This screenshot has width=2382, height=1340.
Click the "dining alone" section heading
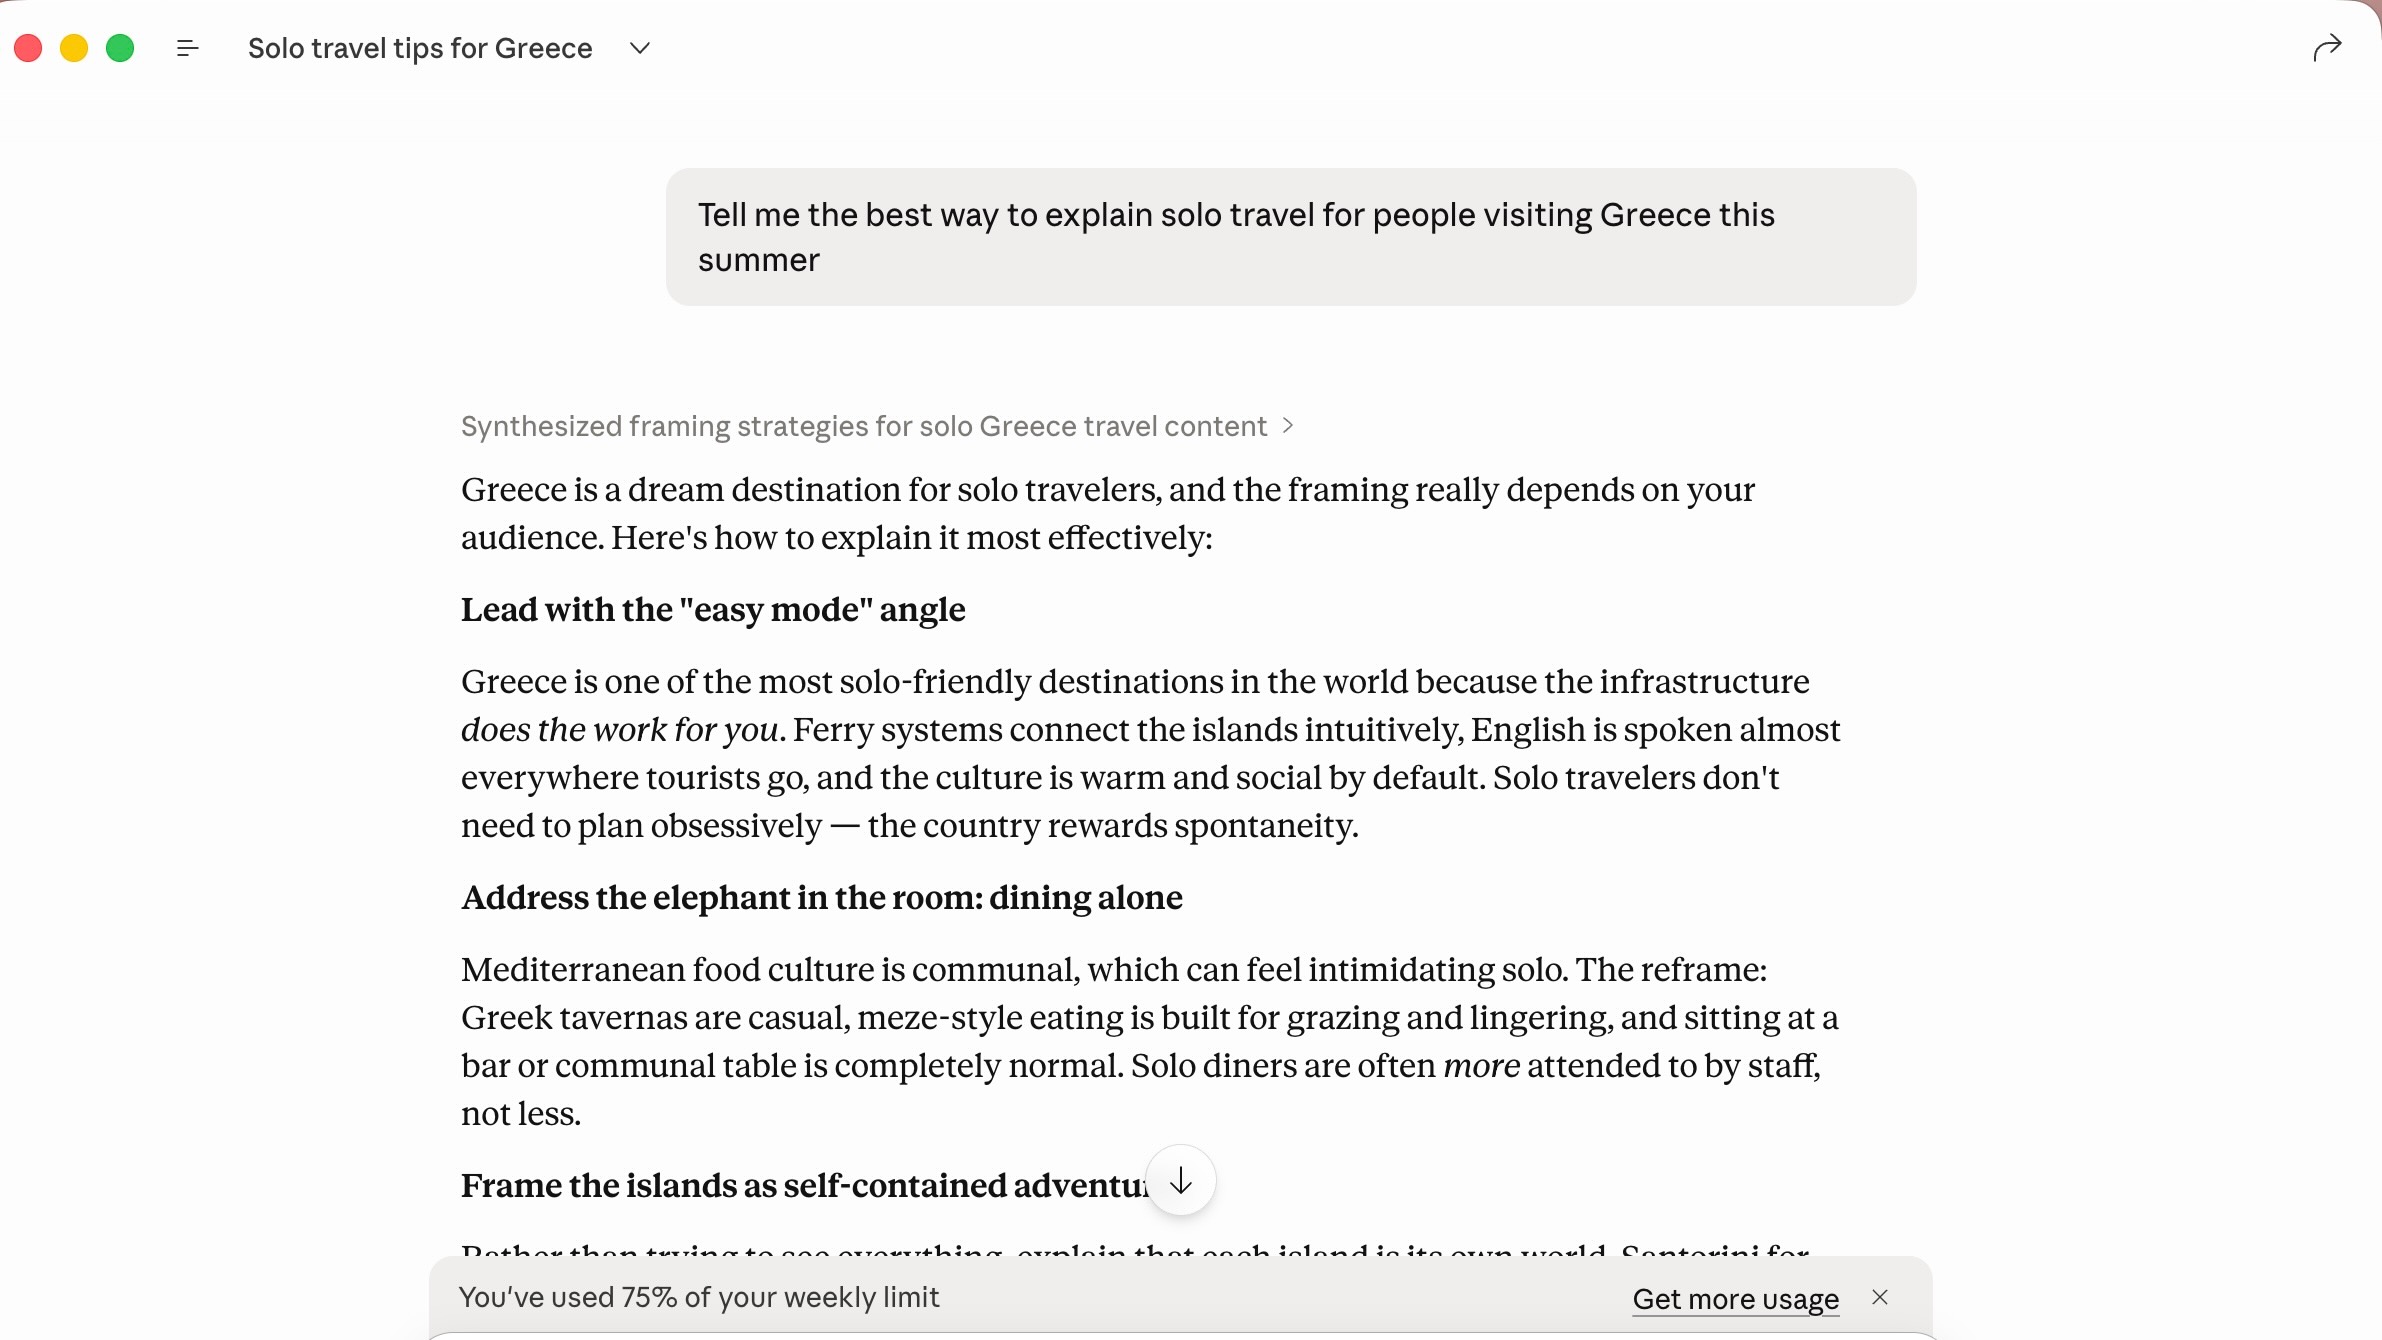[821, 897]
